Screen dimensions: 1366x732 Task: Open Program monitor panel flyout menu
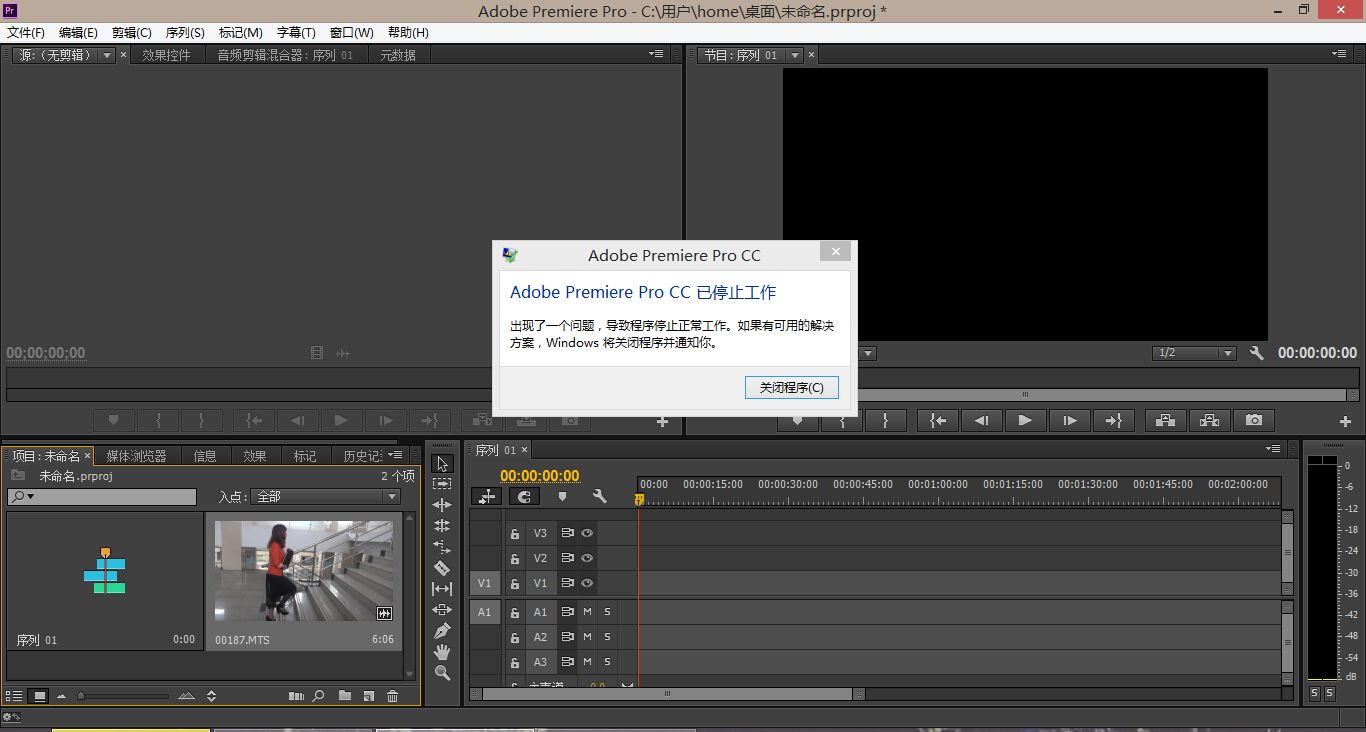pos(1339,55)
